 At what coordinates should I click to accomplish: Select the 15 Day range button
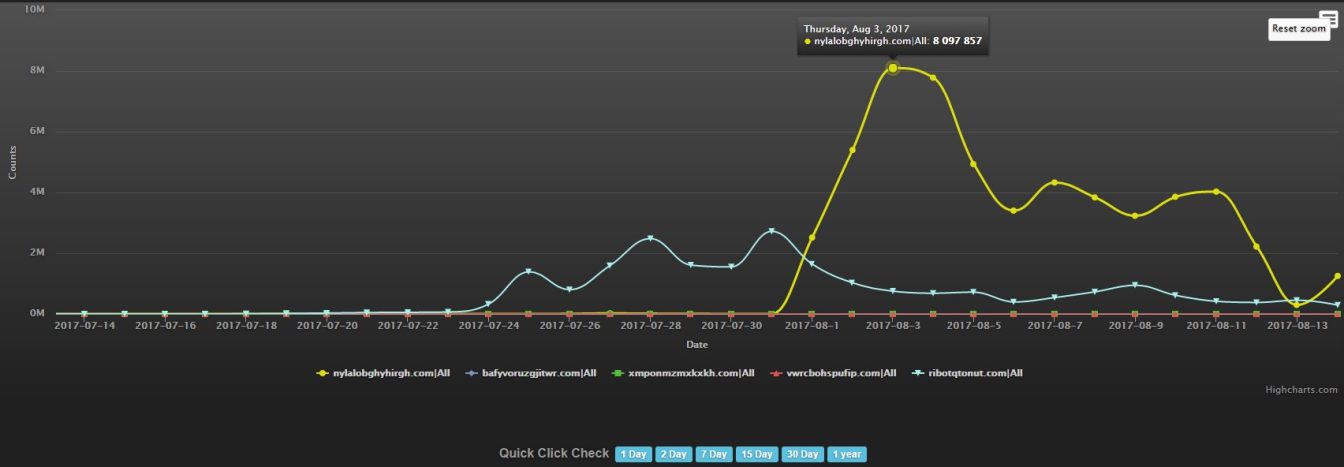756,454
